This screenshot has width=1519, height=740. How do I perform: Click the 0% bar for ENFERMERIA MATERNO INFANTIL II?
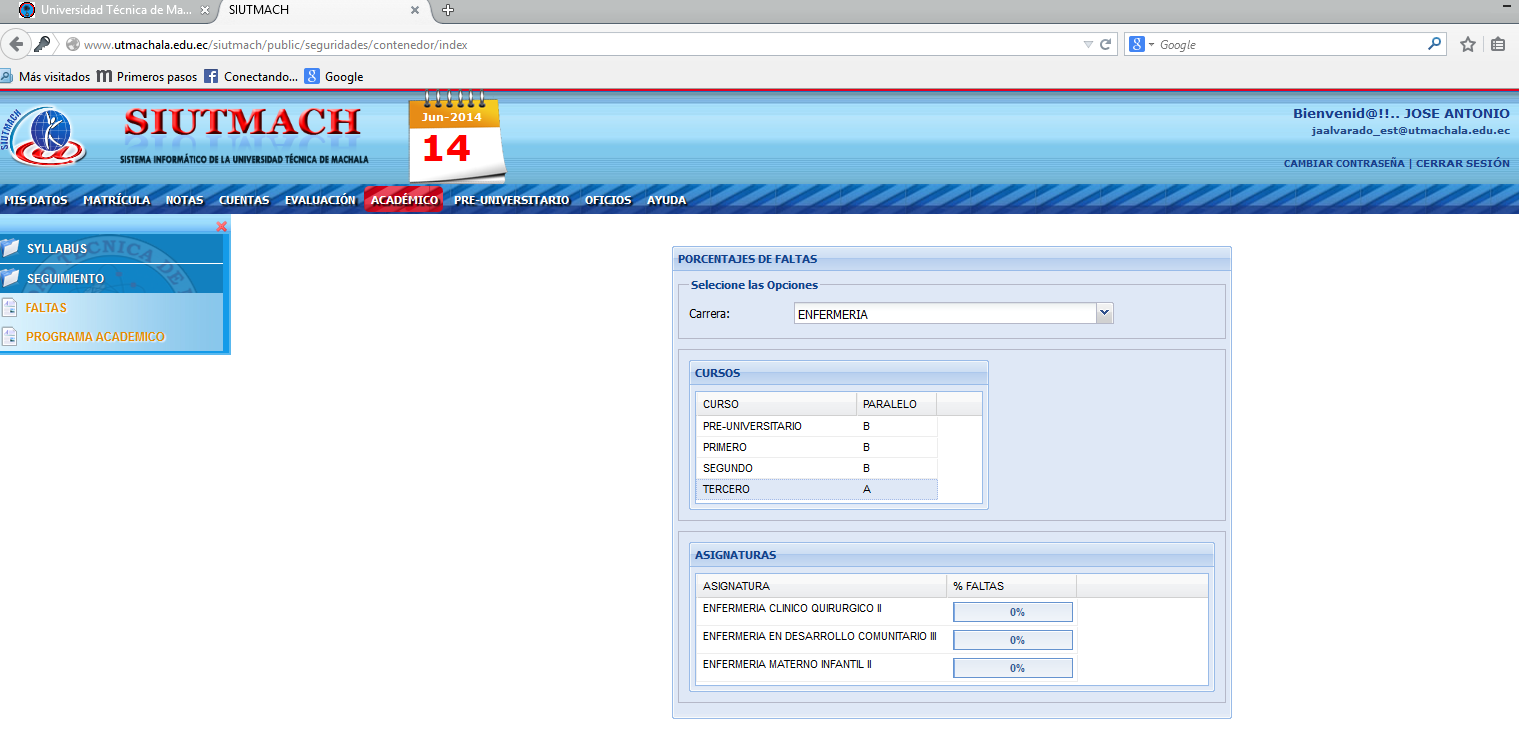(x=1013, y=668)
